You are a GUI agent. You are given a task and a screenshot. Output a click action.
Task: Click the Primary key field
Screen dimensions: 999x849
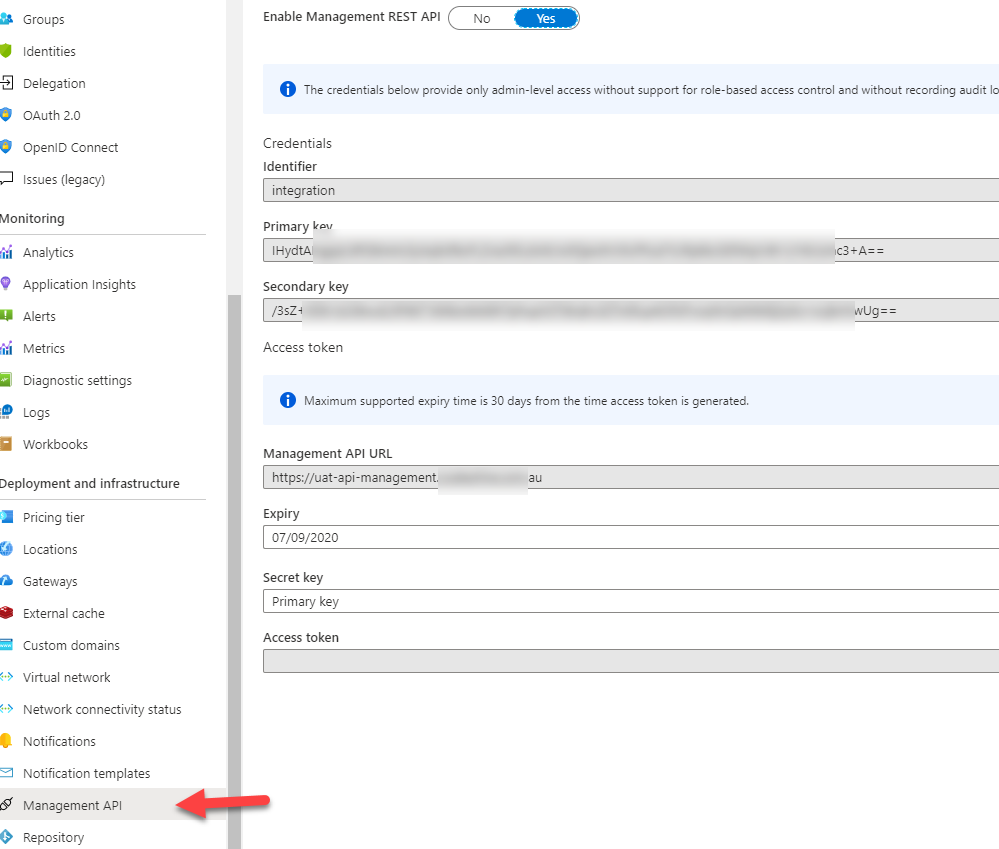[x=630, y=250]
